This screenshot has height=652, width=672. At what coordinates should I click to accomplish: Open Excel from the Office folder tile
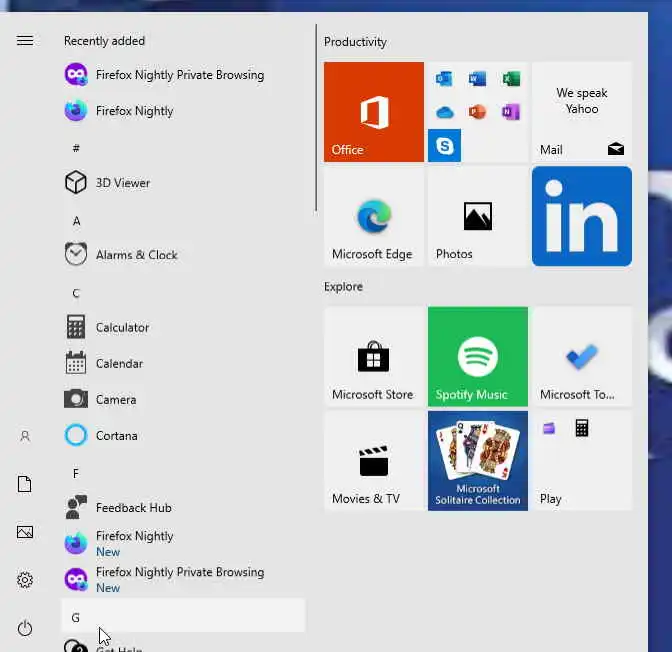(x=511, y=79)
